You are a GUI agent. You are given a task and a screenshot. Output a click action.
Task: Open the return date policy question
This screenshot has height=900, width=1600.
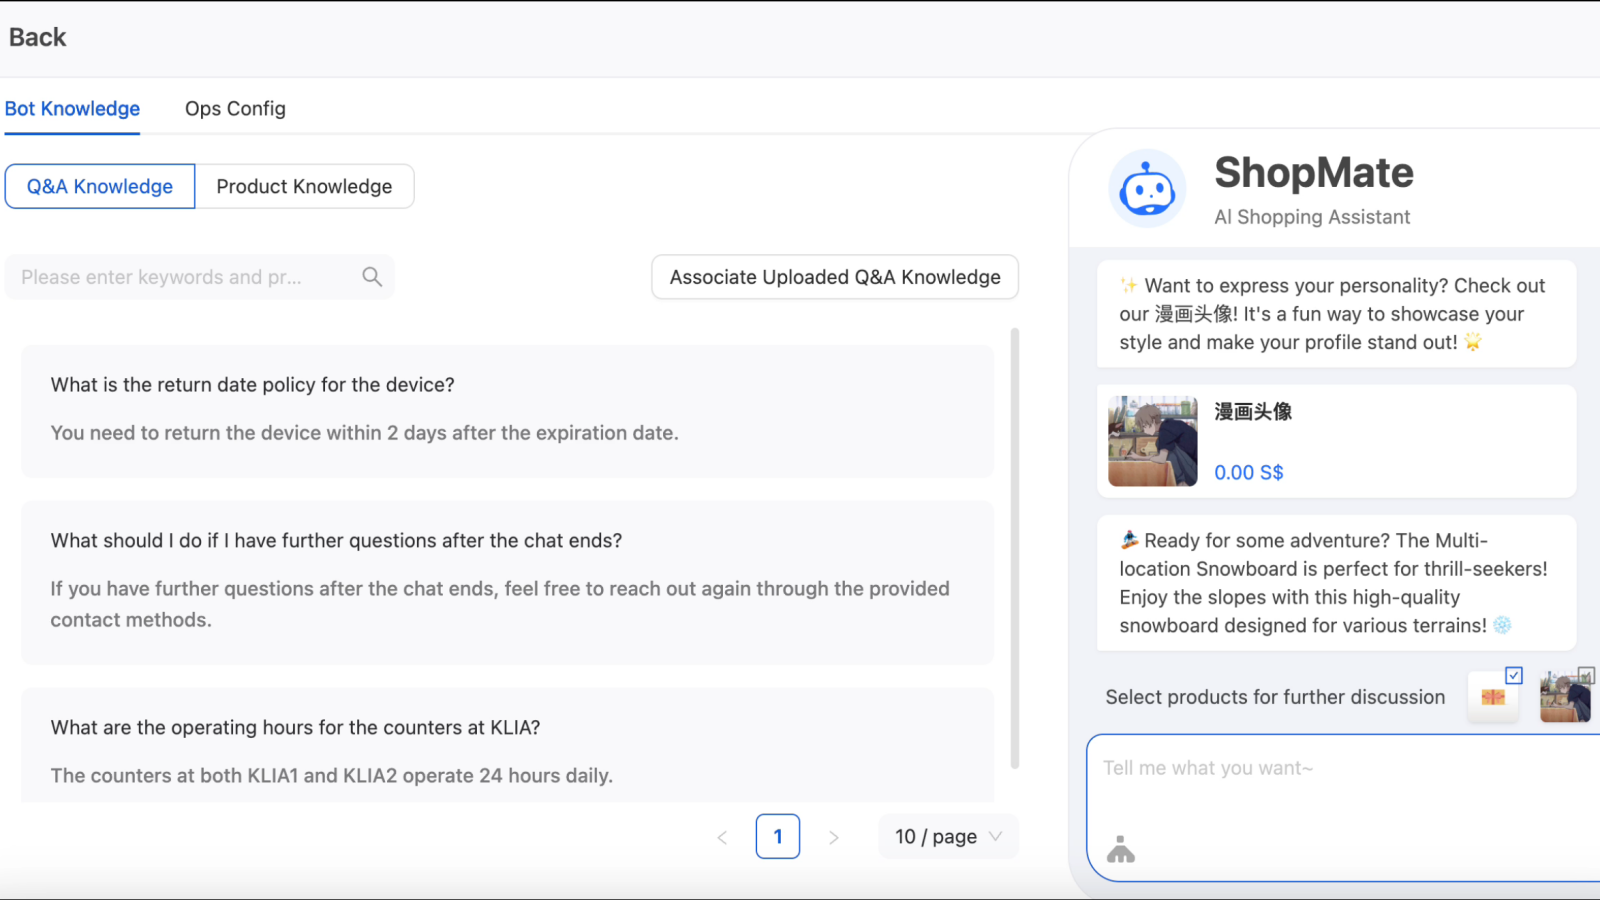[x=253, y=385]
